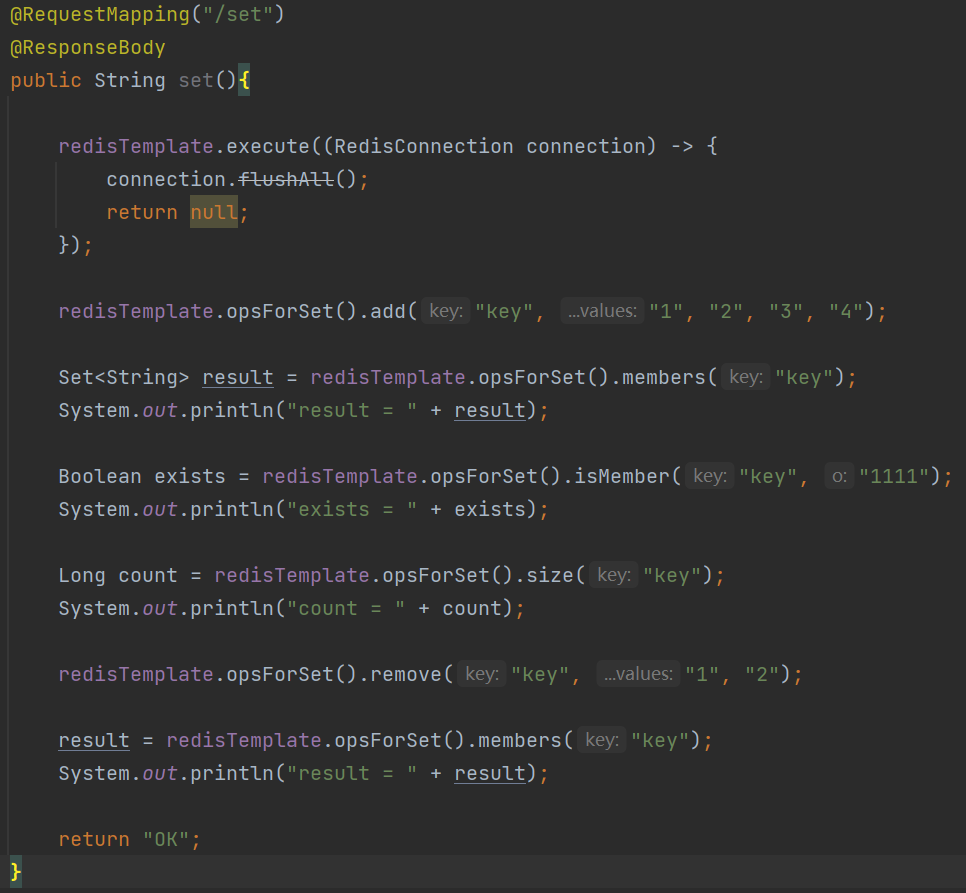Viewport: 966px width, 893px height.
Task: Click 'connection' lambda parameter name
Action: tap(585, 146)
